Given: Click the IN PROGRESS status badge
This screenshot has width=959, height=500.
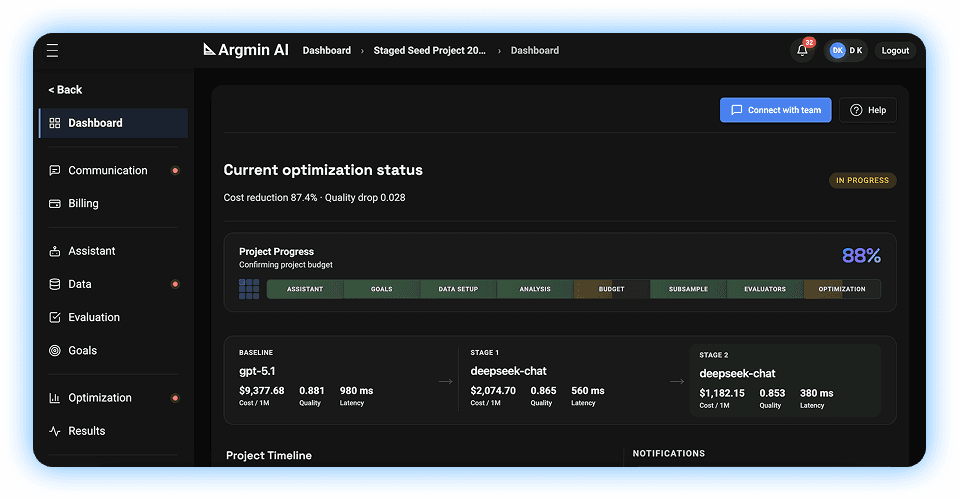Looking at the screenshot, I should pyautogui.click(x=862, y=180).
